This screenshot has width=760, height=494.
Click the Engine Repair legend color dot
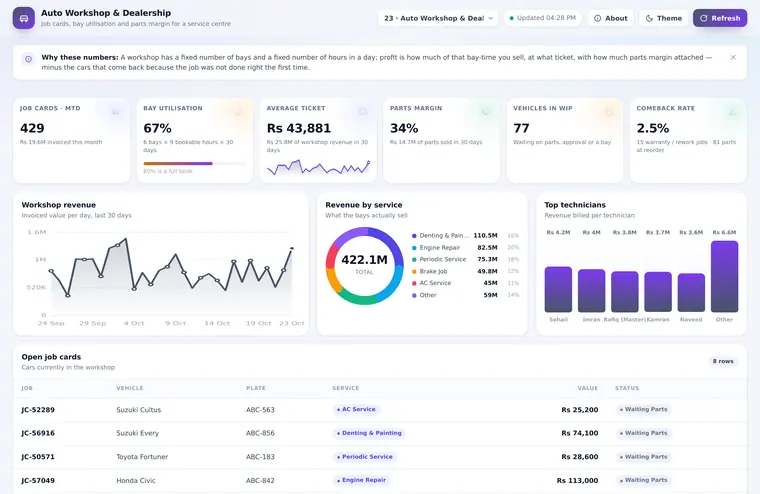[414, 248]
